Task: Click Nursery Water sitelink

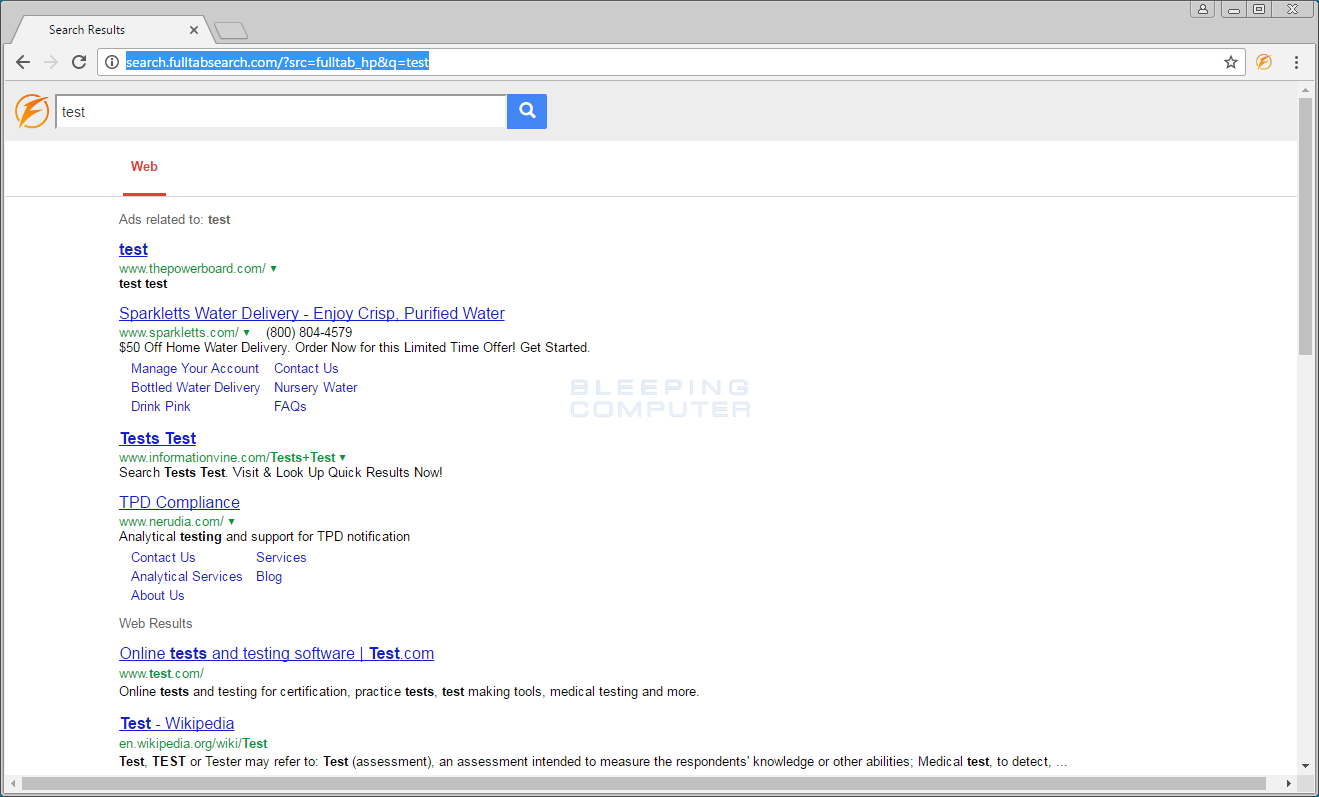Action: click(x=315, y=387)
